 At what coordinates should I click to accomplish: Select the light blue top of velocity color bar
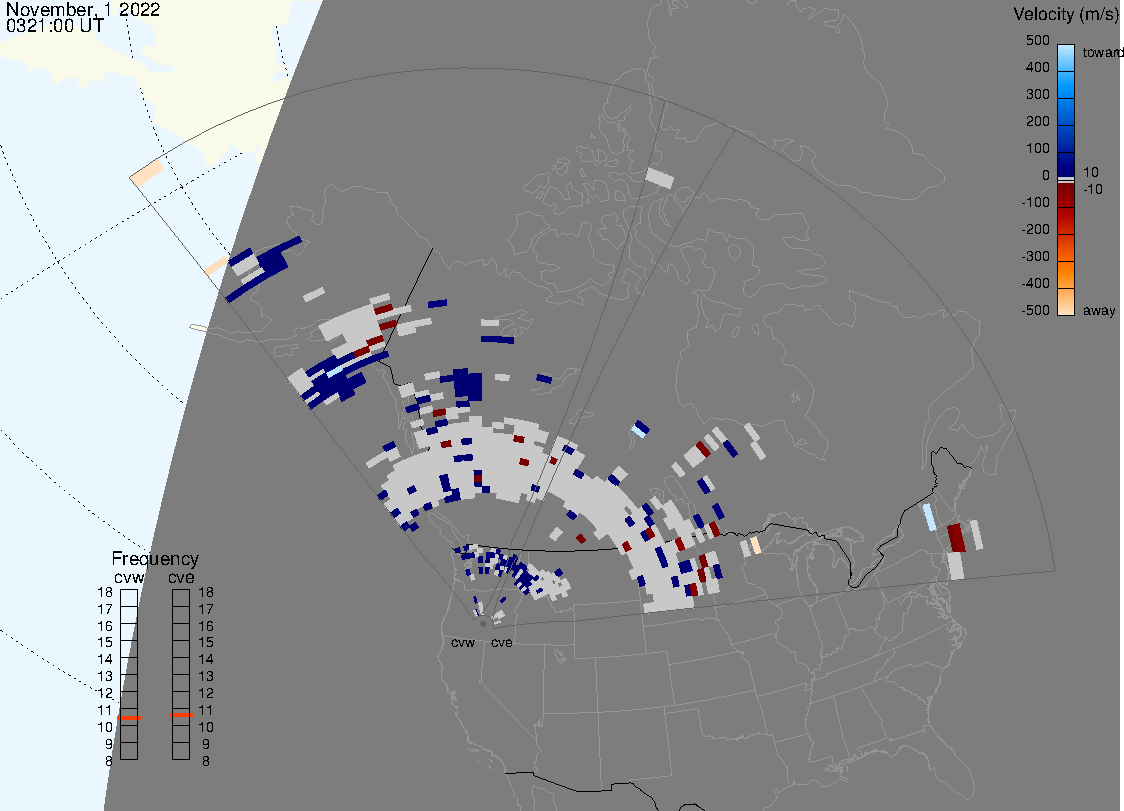1066,55
